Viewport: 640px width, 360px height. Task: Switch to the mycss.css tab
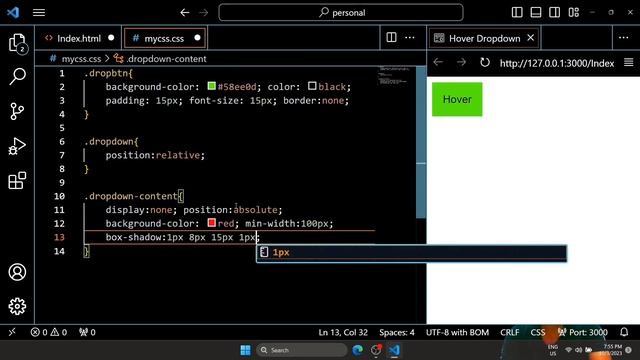(x=165, y=38)
